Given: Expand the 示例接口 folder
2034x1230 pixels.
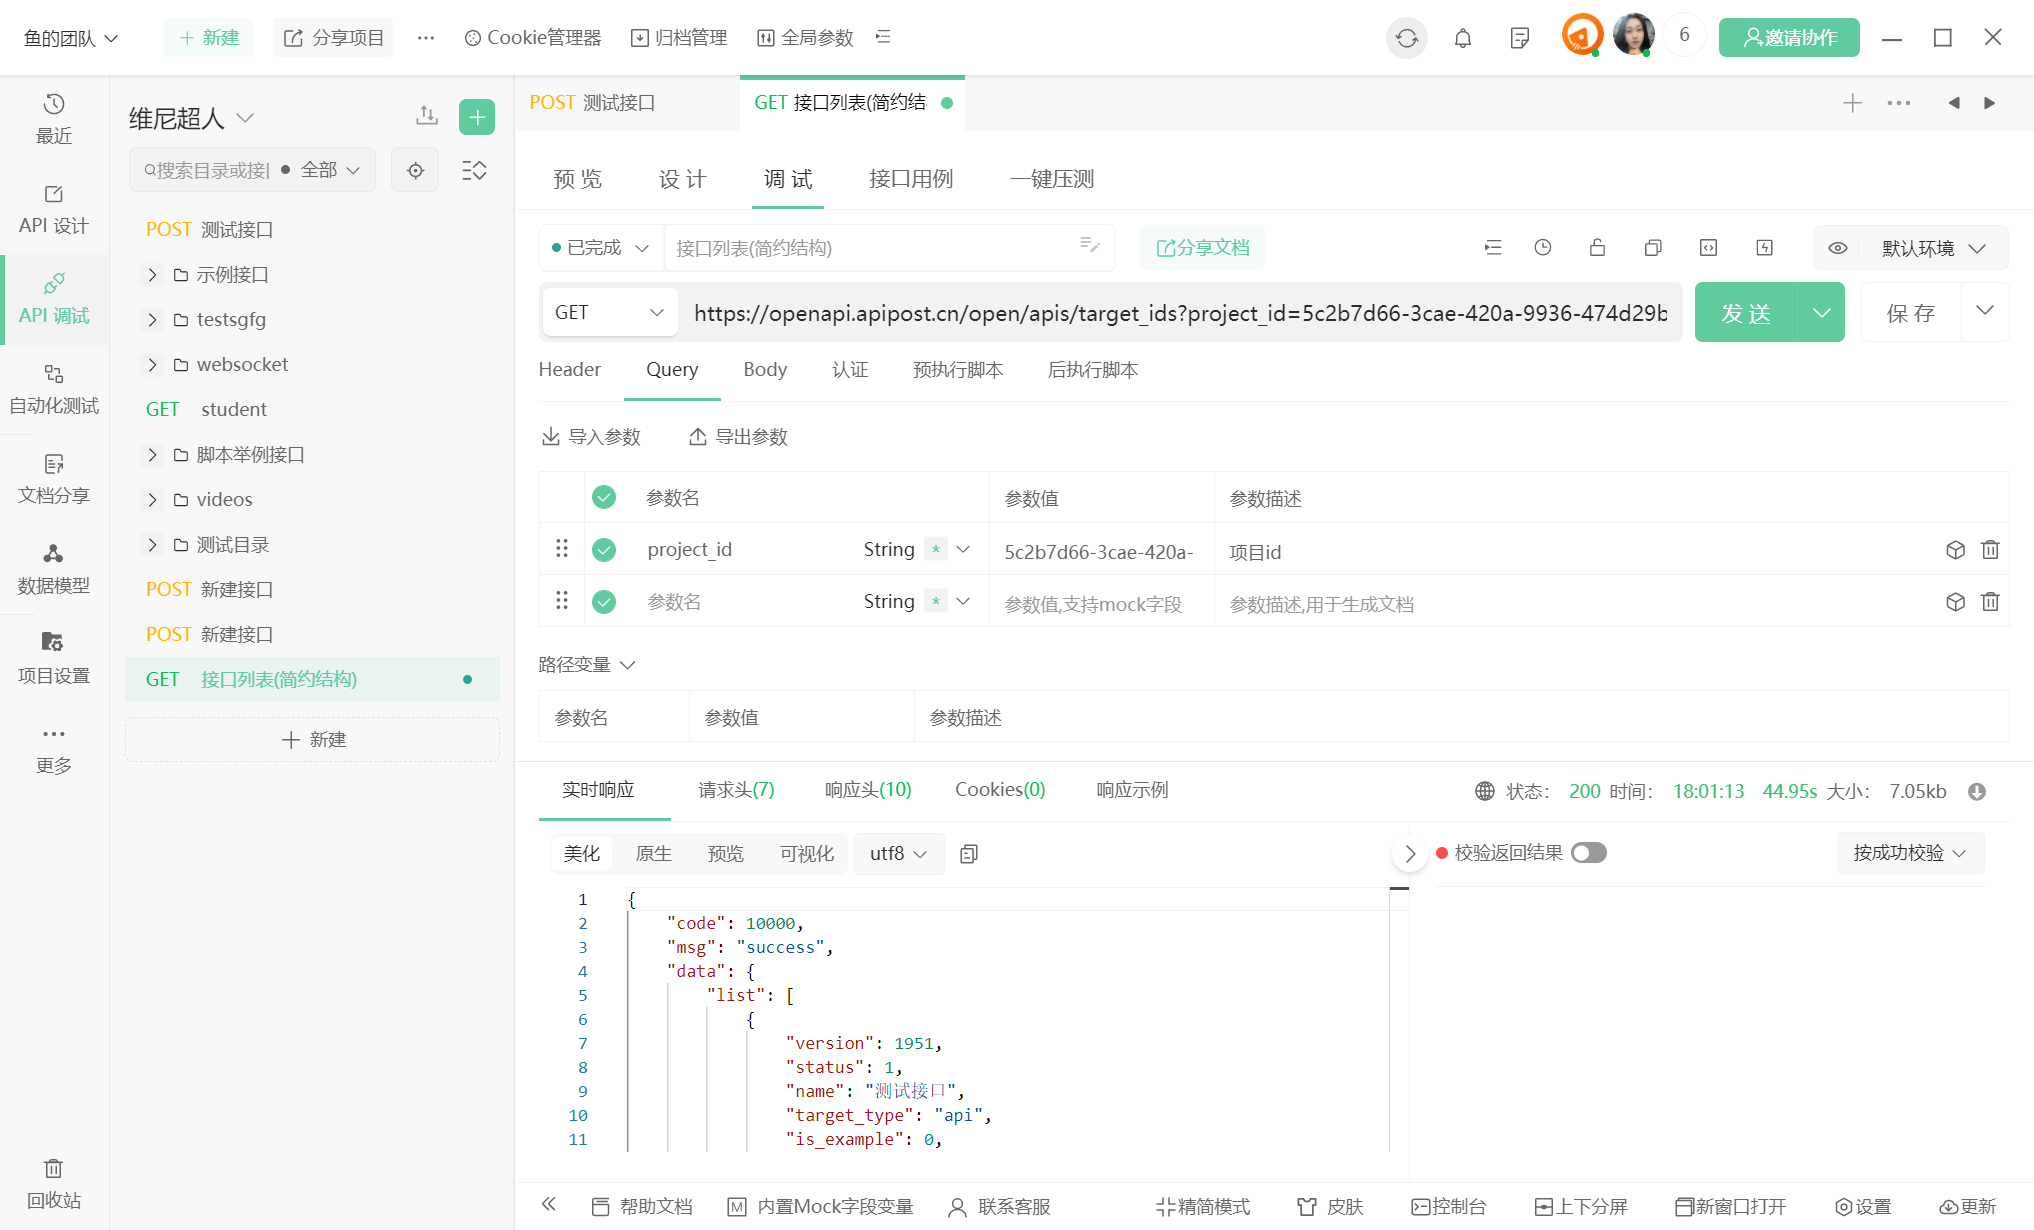Looking at the screenshot, I should point(152,274).
